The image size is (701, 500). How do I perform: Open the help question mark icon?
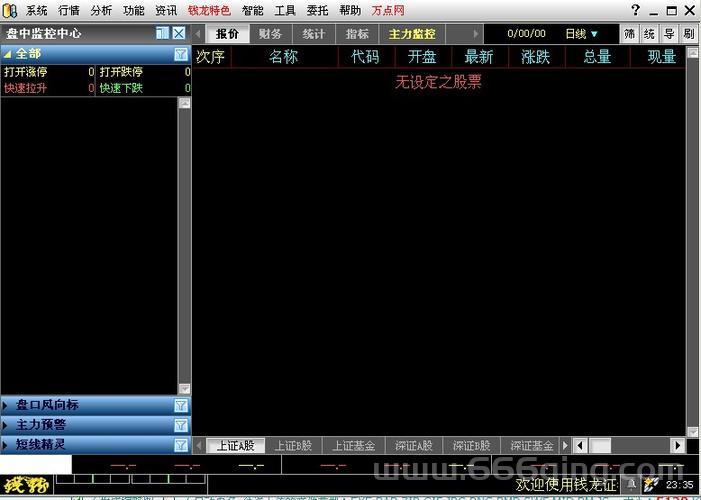(x=635, y=10)
